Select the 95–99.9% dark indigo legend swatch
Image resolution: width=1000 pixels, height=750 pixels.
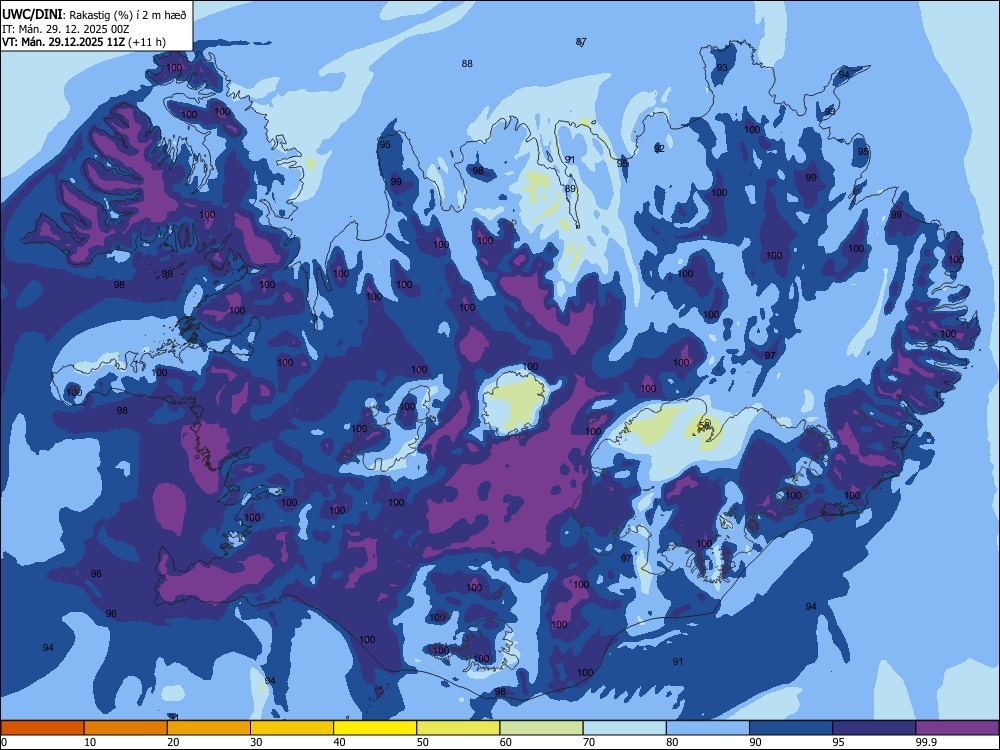pos(874,728)
